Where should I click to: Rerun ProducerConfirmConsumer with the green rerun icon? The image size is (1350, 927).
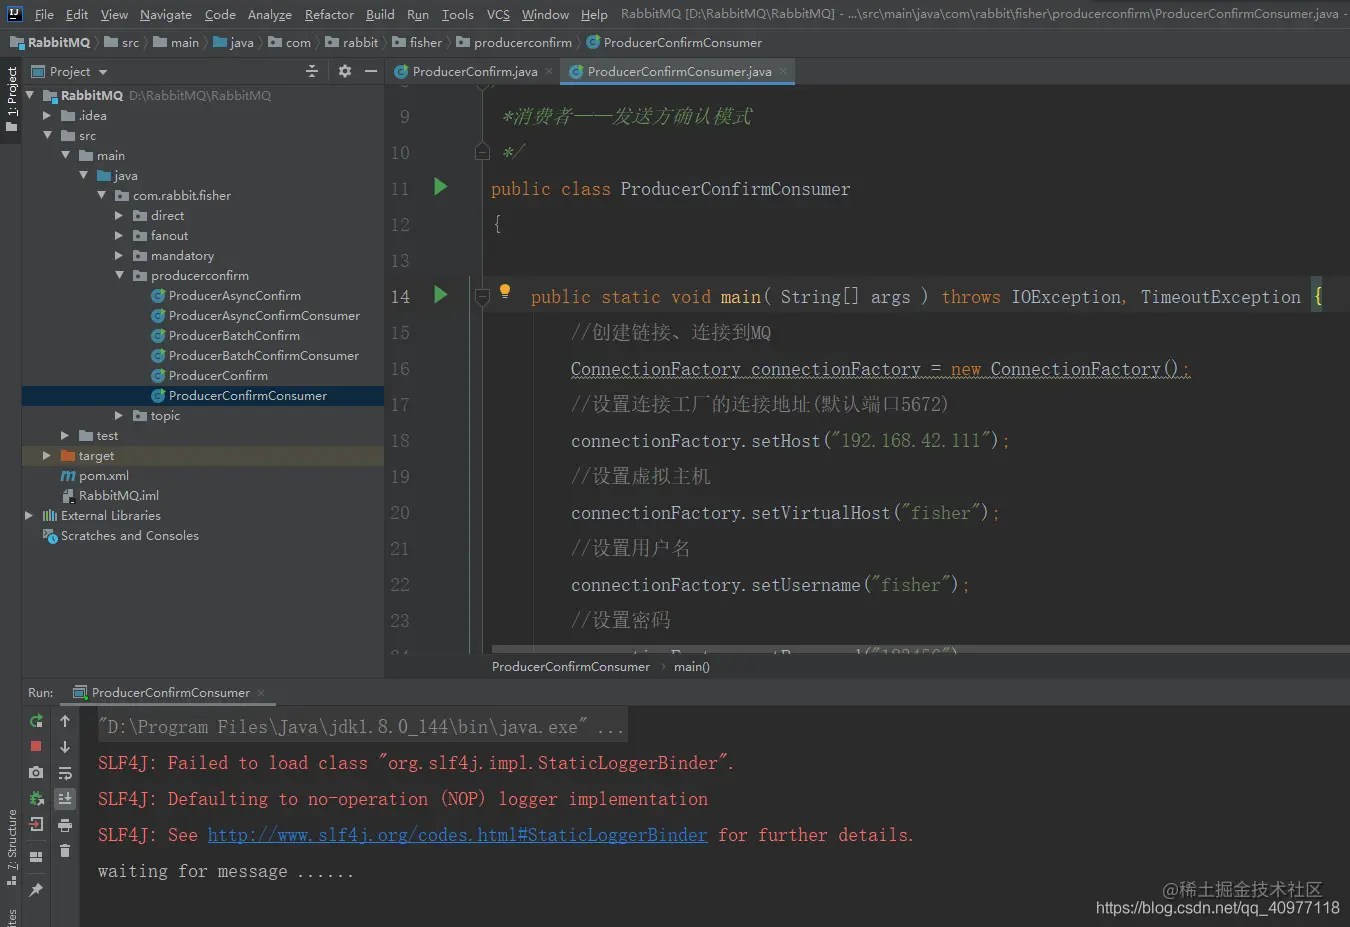click(x=36, y=721)
